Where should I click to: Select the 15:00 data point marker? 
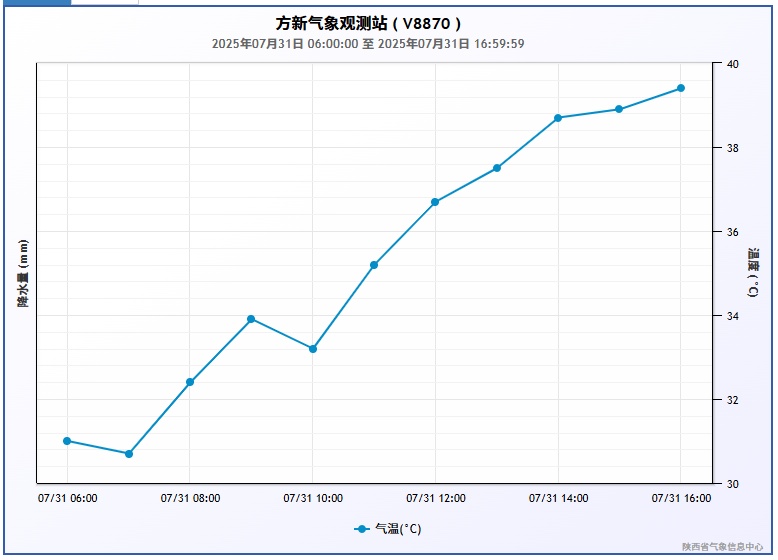pyautogui.click(x=619, y=109)
